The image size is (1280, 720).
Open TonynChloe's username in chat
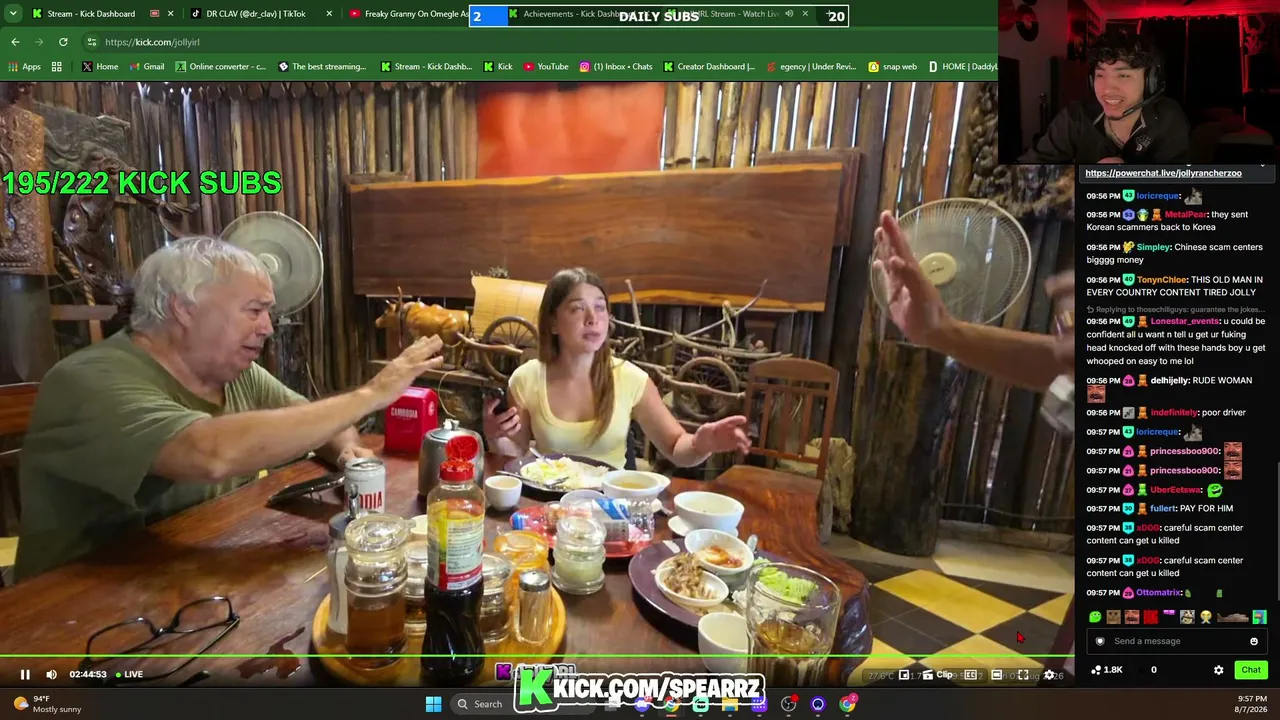(x=1162, y=280)
